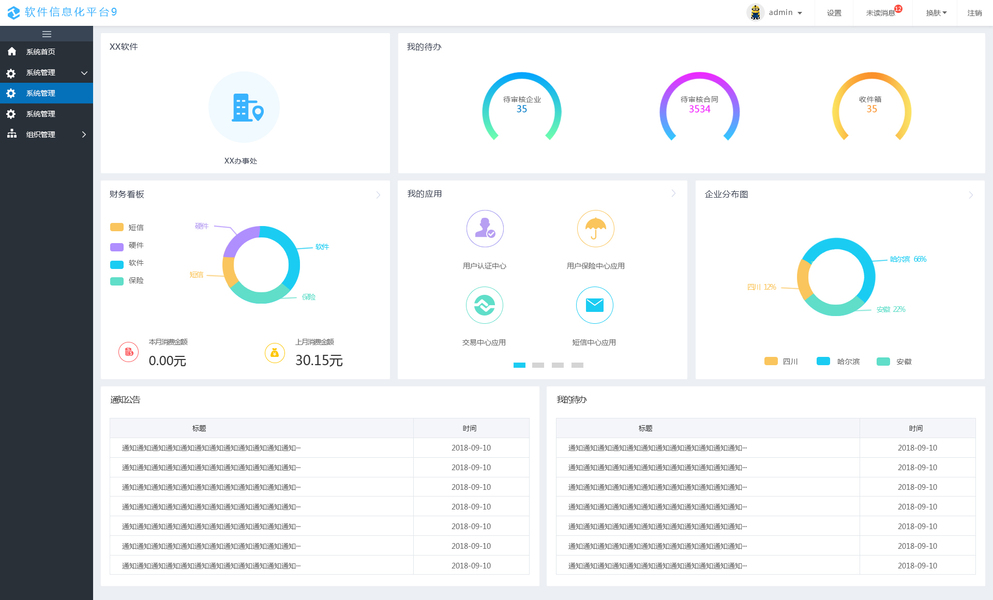Click the building location icon in XX软件
Image resolution: width=993 pixels, height=600 pixels.
tap(244, 107)
